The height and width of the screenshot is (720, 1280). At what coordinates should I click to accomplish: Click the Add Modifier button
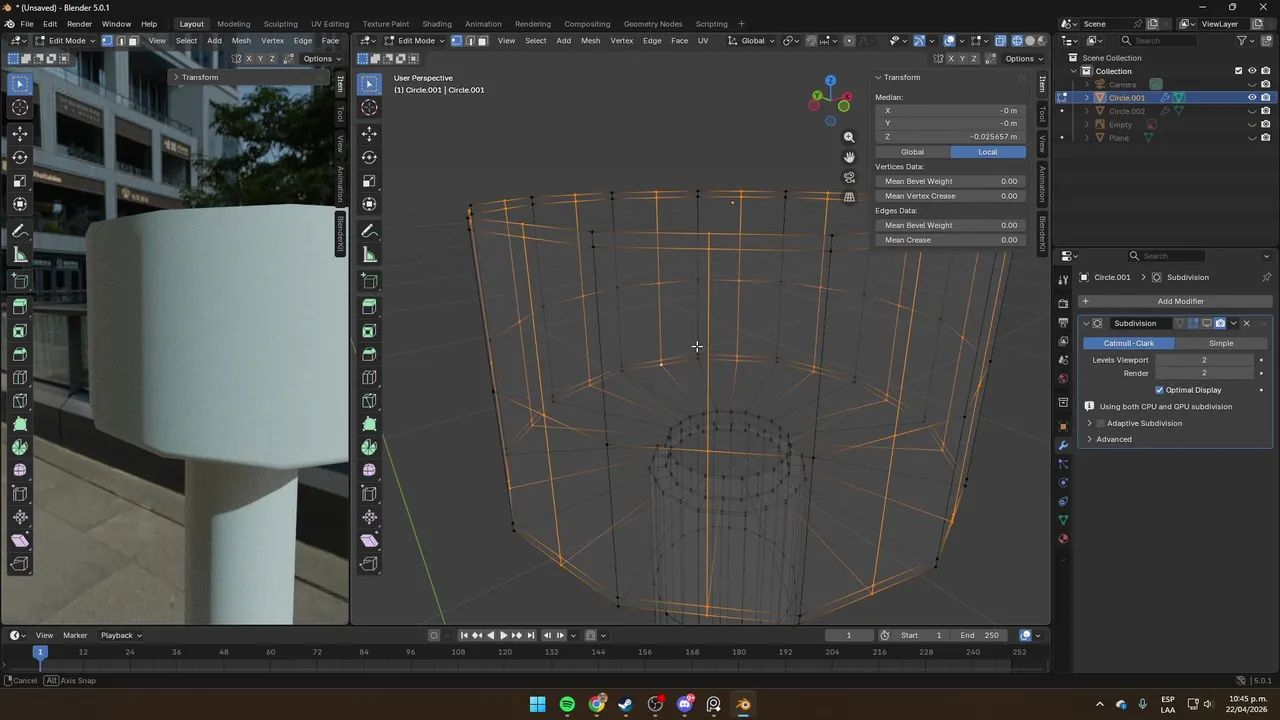pyautogui.click(x=1180, y=301)
